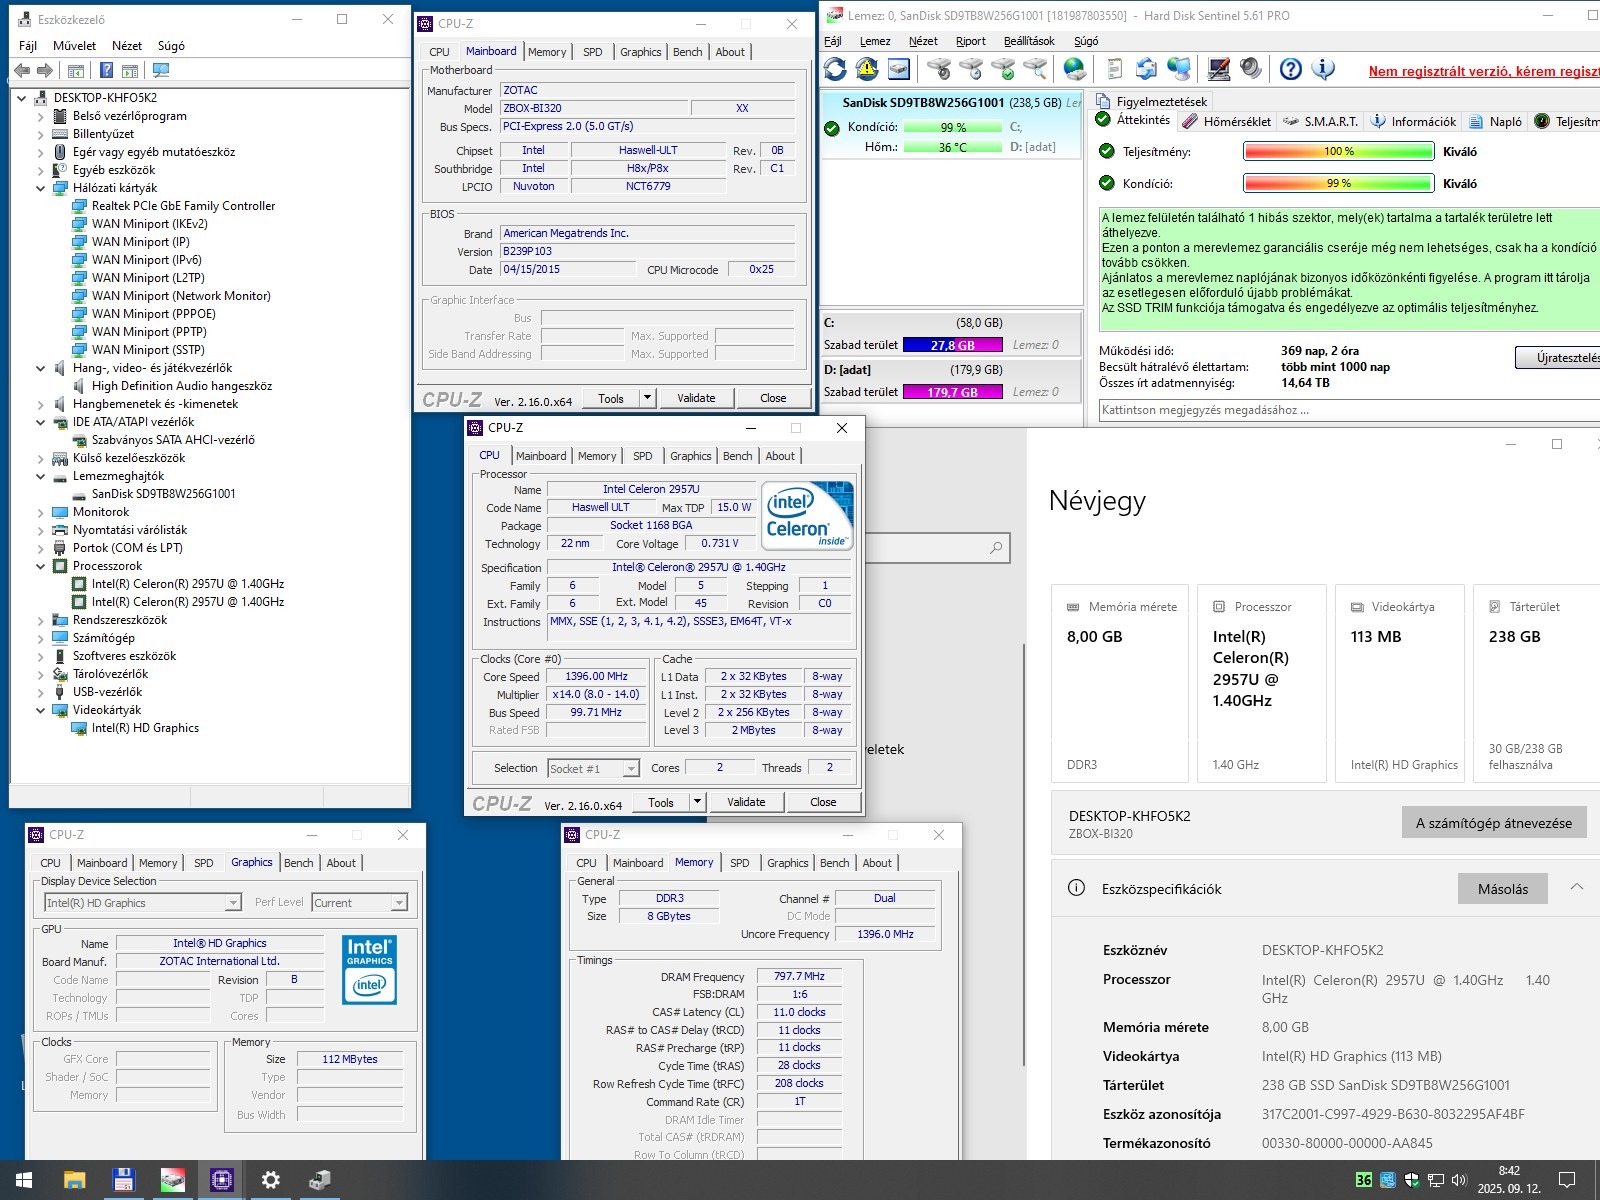
Task: Click the yellow warning disk icon in Hard Disk Sentinel
Action: (x=867, y=69)
